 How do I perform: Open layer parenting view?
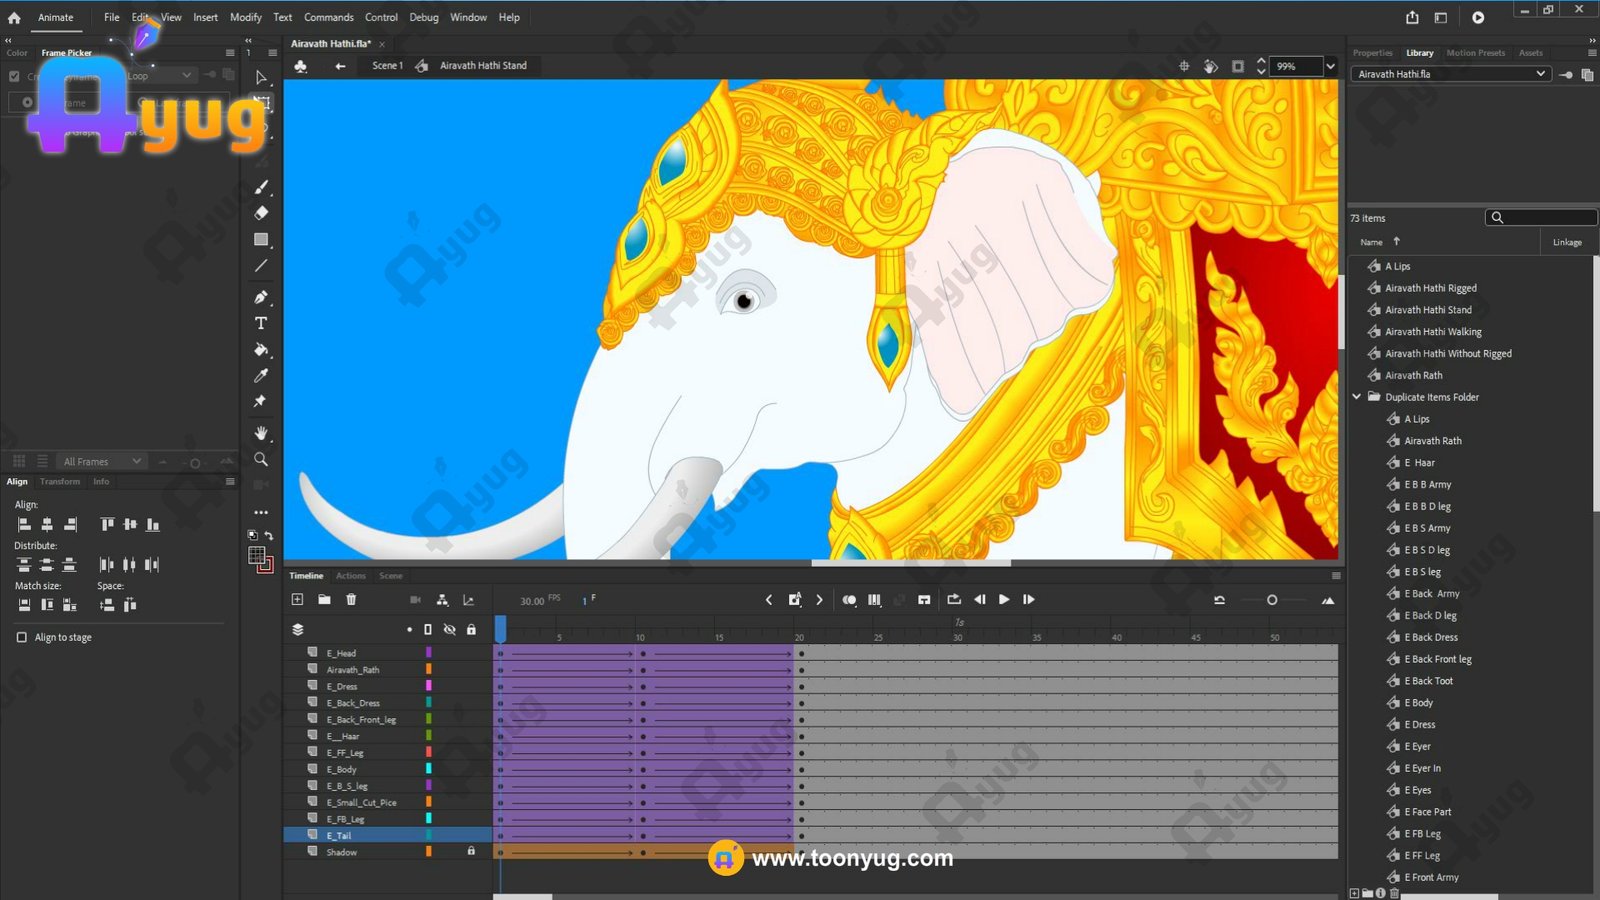click(x=442, y=600)
